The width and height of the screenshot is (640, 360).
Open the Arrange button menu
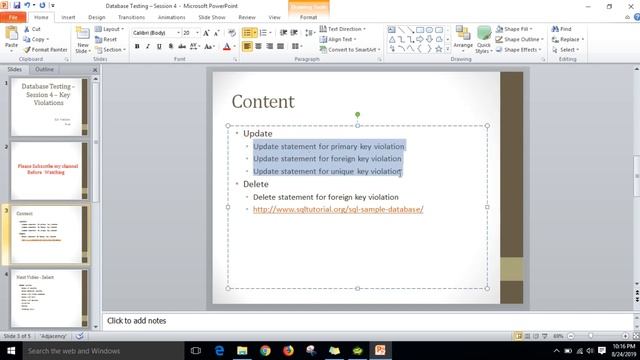pyautogui.click(x=463, y=39)
